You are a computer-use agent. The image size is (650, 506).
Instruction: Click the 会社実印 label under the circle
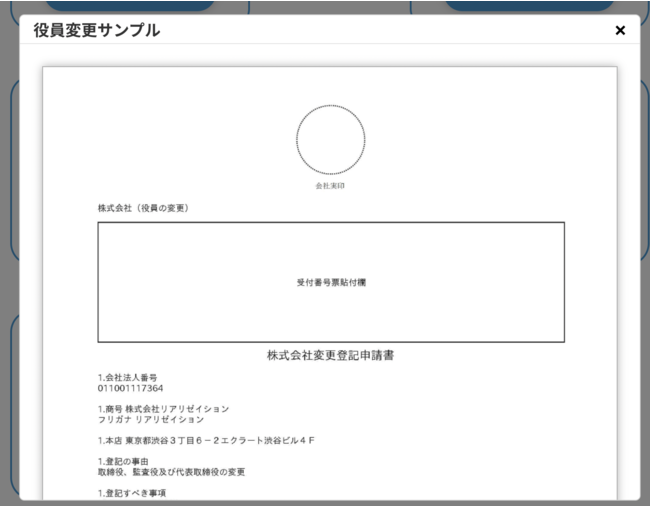(x=330, y=186)
